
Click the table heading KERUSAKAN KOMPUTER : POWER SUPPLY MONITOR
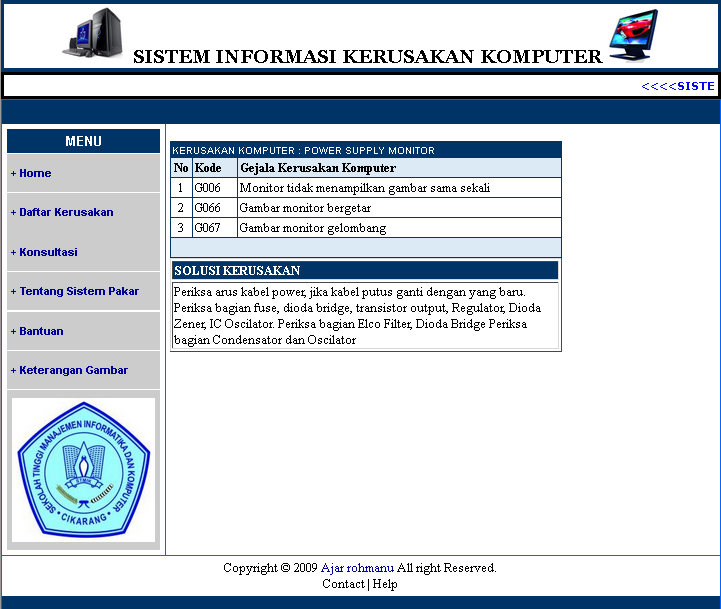point(303,150)
